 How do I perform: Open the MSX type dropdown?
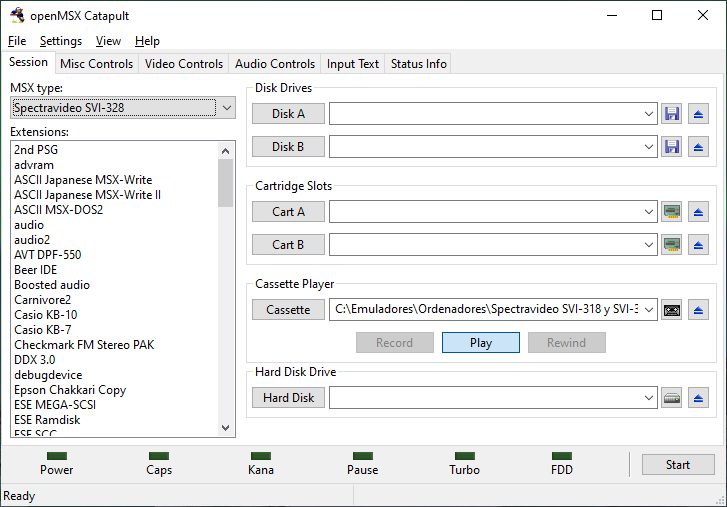(x=226, y=108)
